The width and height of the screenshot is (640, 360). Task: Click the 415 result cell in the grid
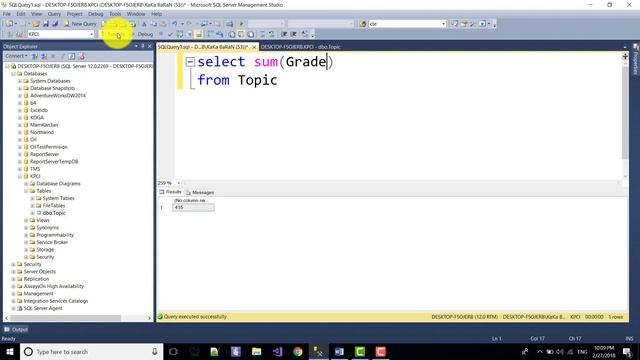pos(193,207)
